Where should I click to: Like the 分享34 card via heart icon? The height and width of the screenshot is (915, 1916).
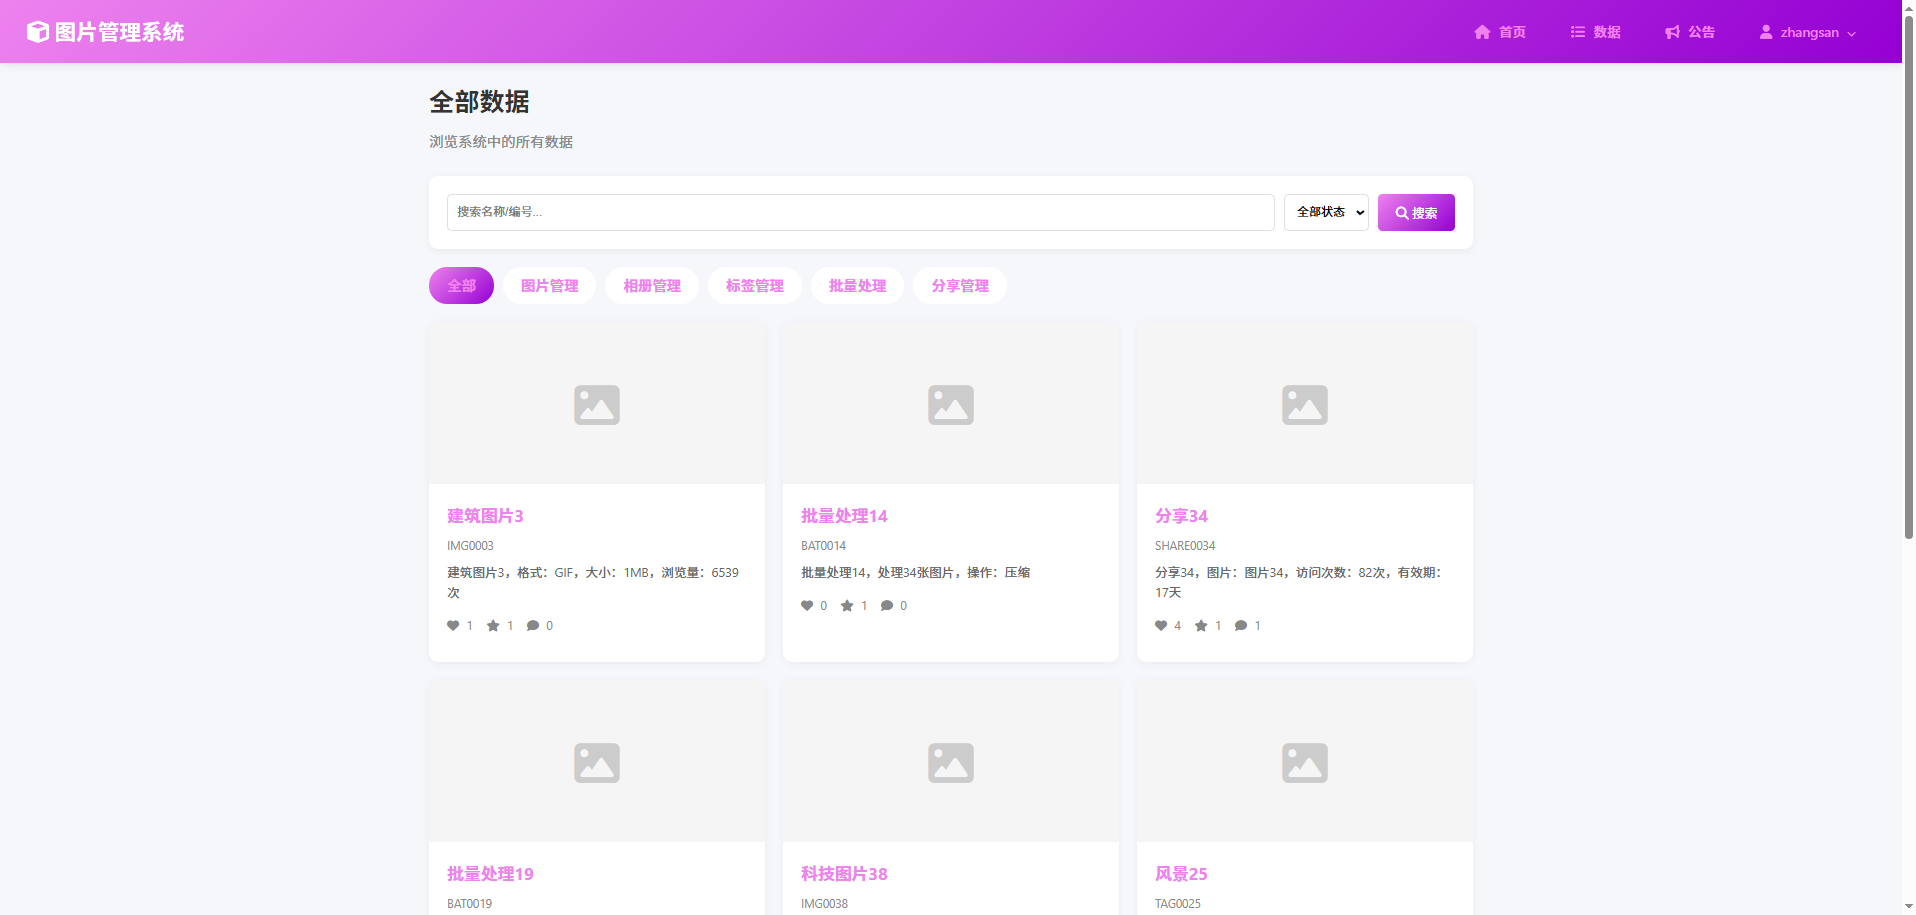[1161, 626]
